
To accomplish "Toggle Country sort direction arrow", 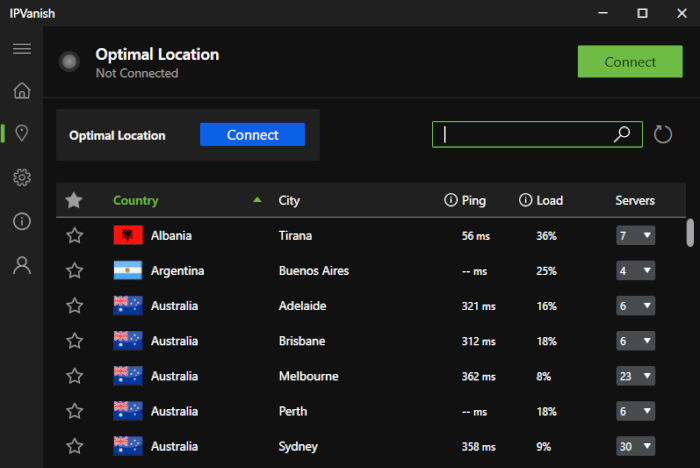I will point(257,200).
